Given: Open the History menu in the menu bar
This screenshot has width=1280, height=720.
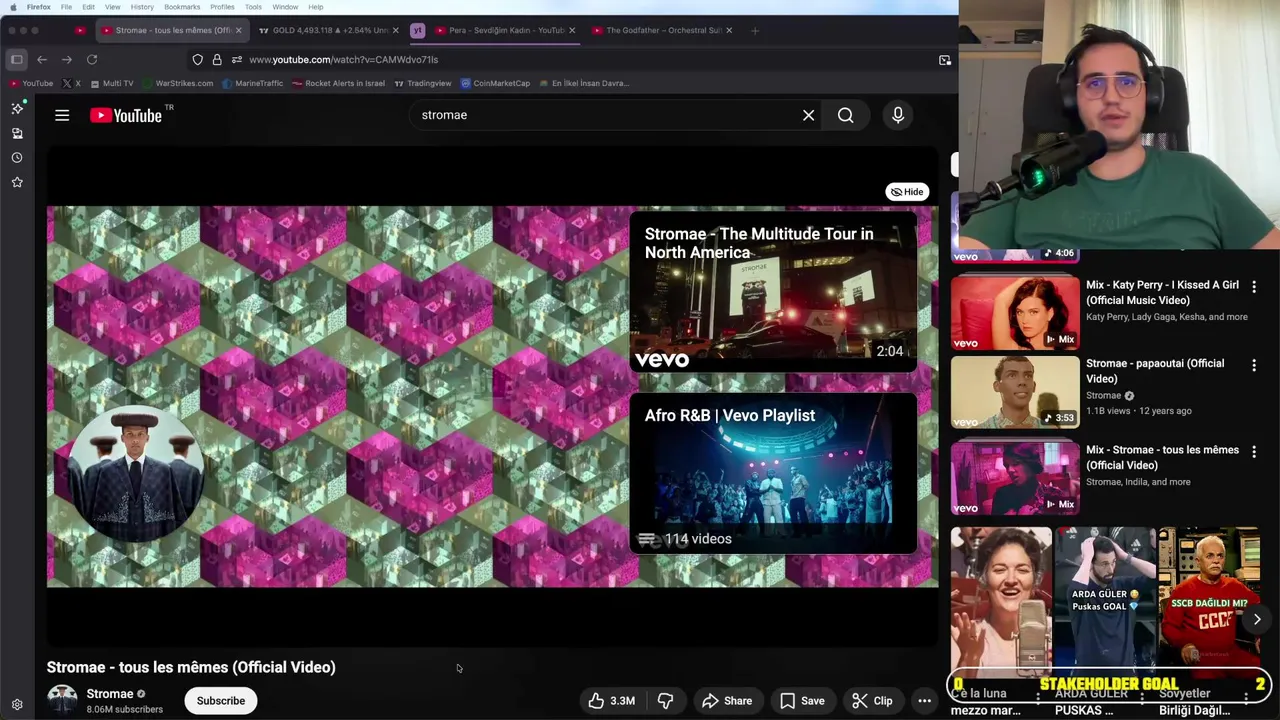Looking at the screenshot, I should 142,7.
